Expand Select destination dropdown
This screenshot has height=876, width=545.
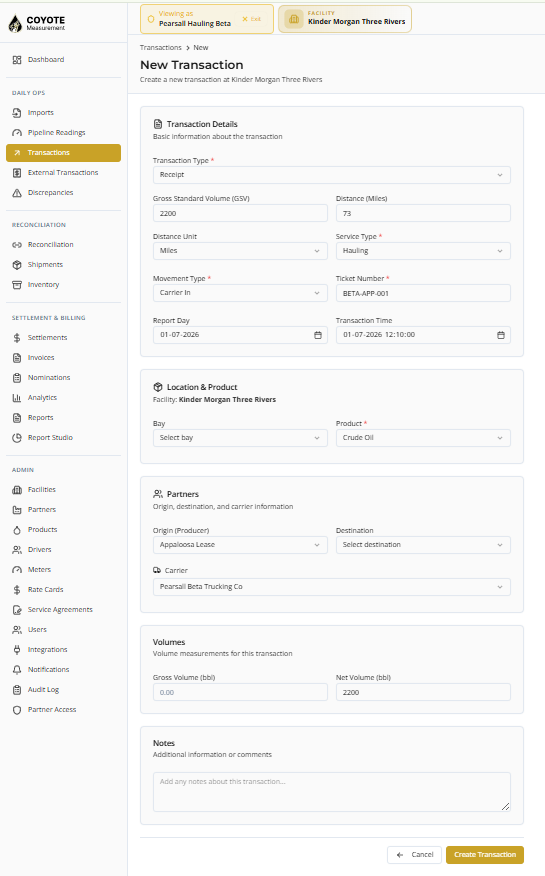pyautogui.click(x=423, y=545)
